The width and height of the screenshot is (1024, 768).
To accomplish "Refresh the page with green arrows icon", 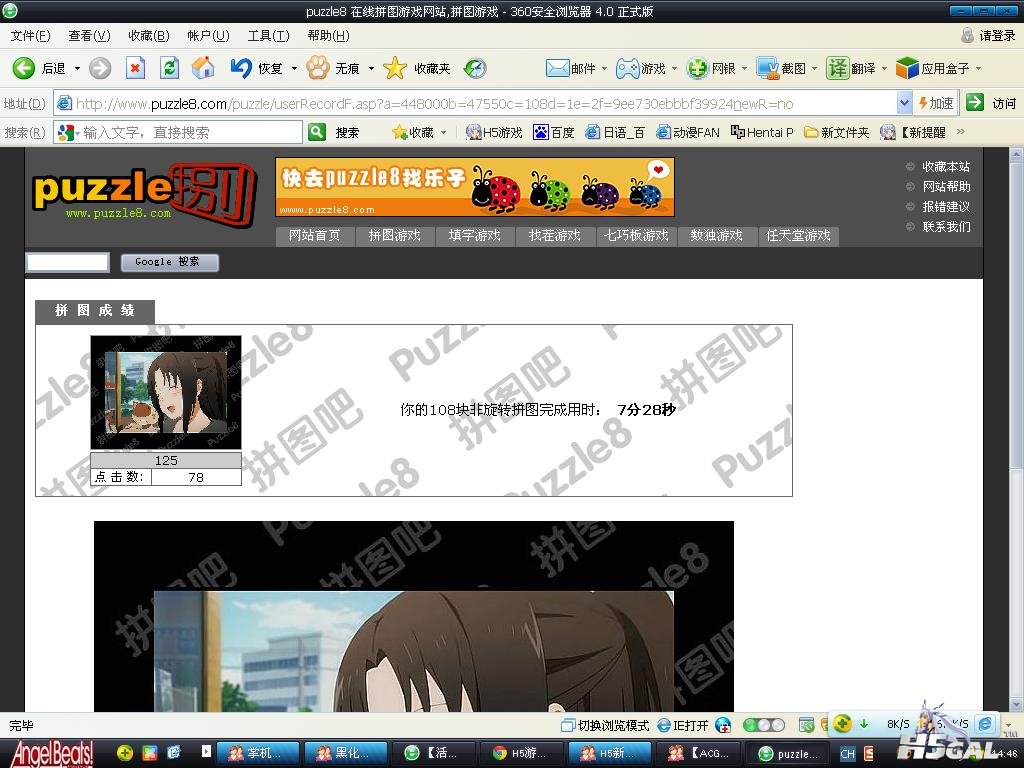I will click(x=170, y=68).
